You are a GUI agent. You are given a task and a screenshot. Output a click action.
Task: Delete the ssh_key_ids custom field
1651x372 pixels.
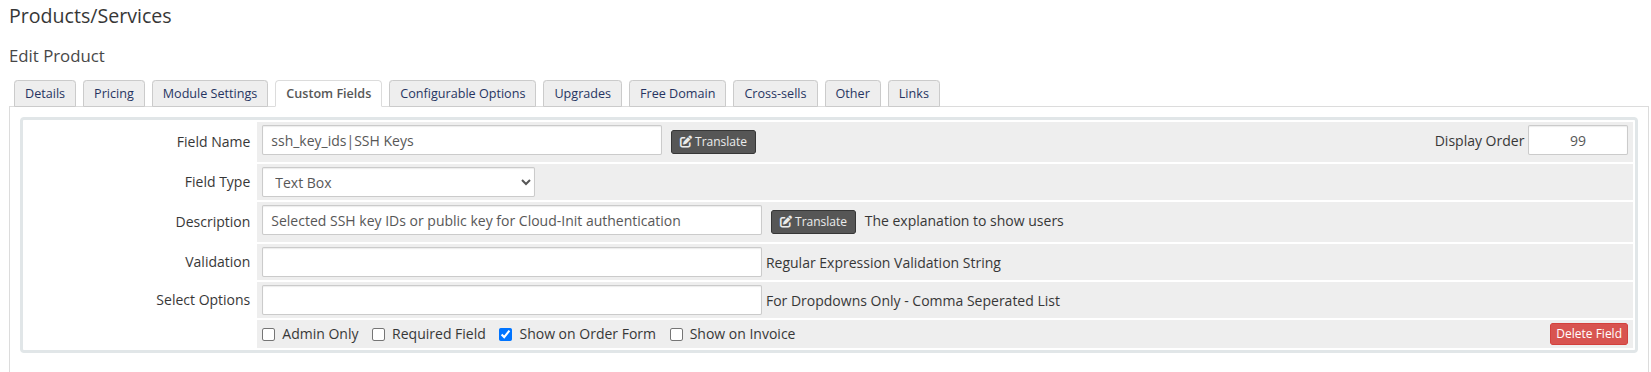1588,334
